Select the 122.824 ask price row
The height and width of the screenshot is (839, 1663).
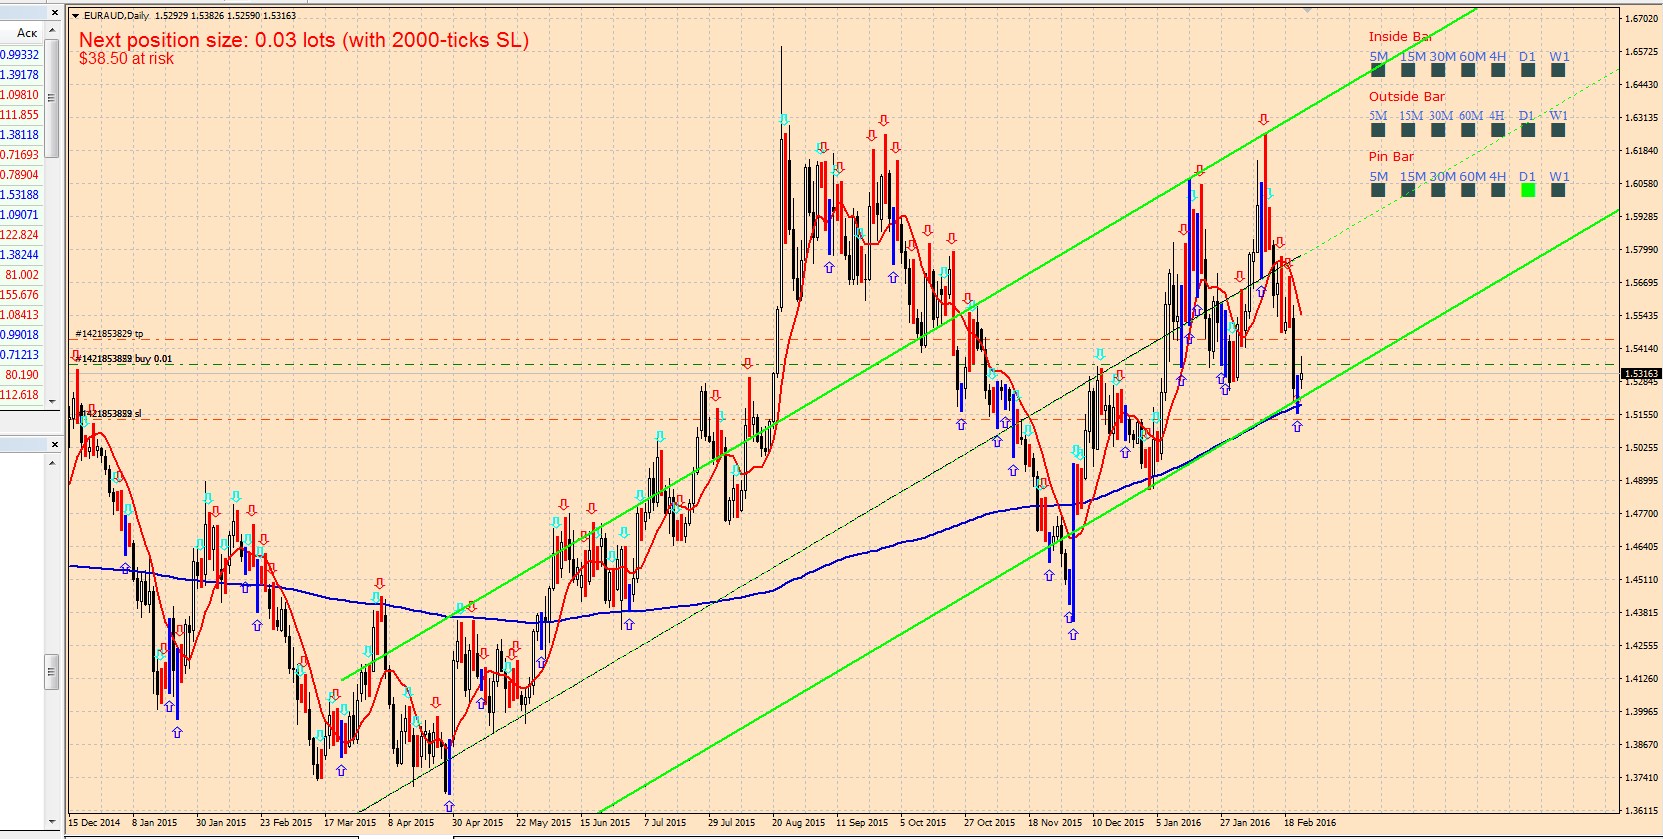22,235
